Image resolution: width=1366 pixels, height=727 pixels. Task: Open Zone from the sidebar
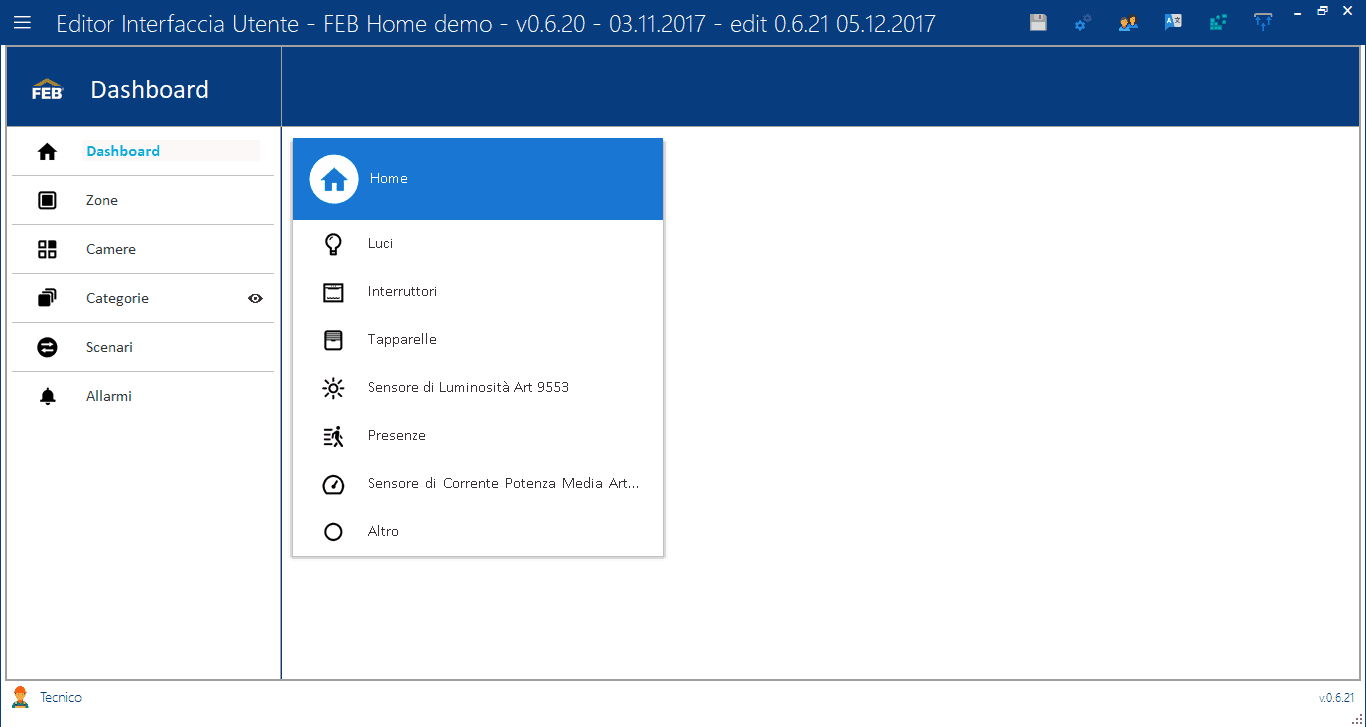143,201
